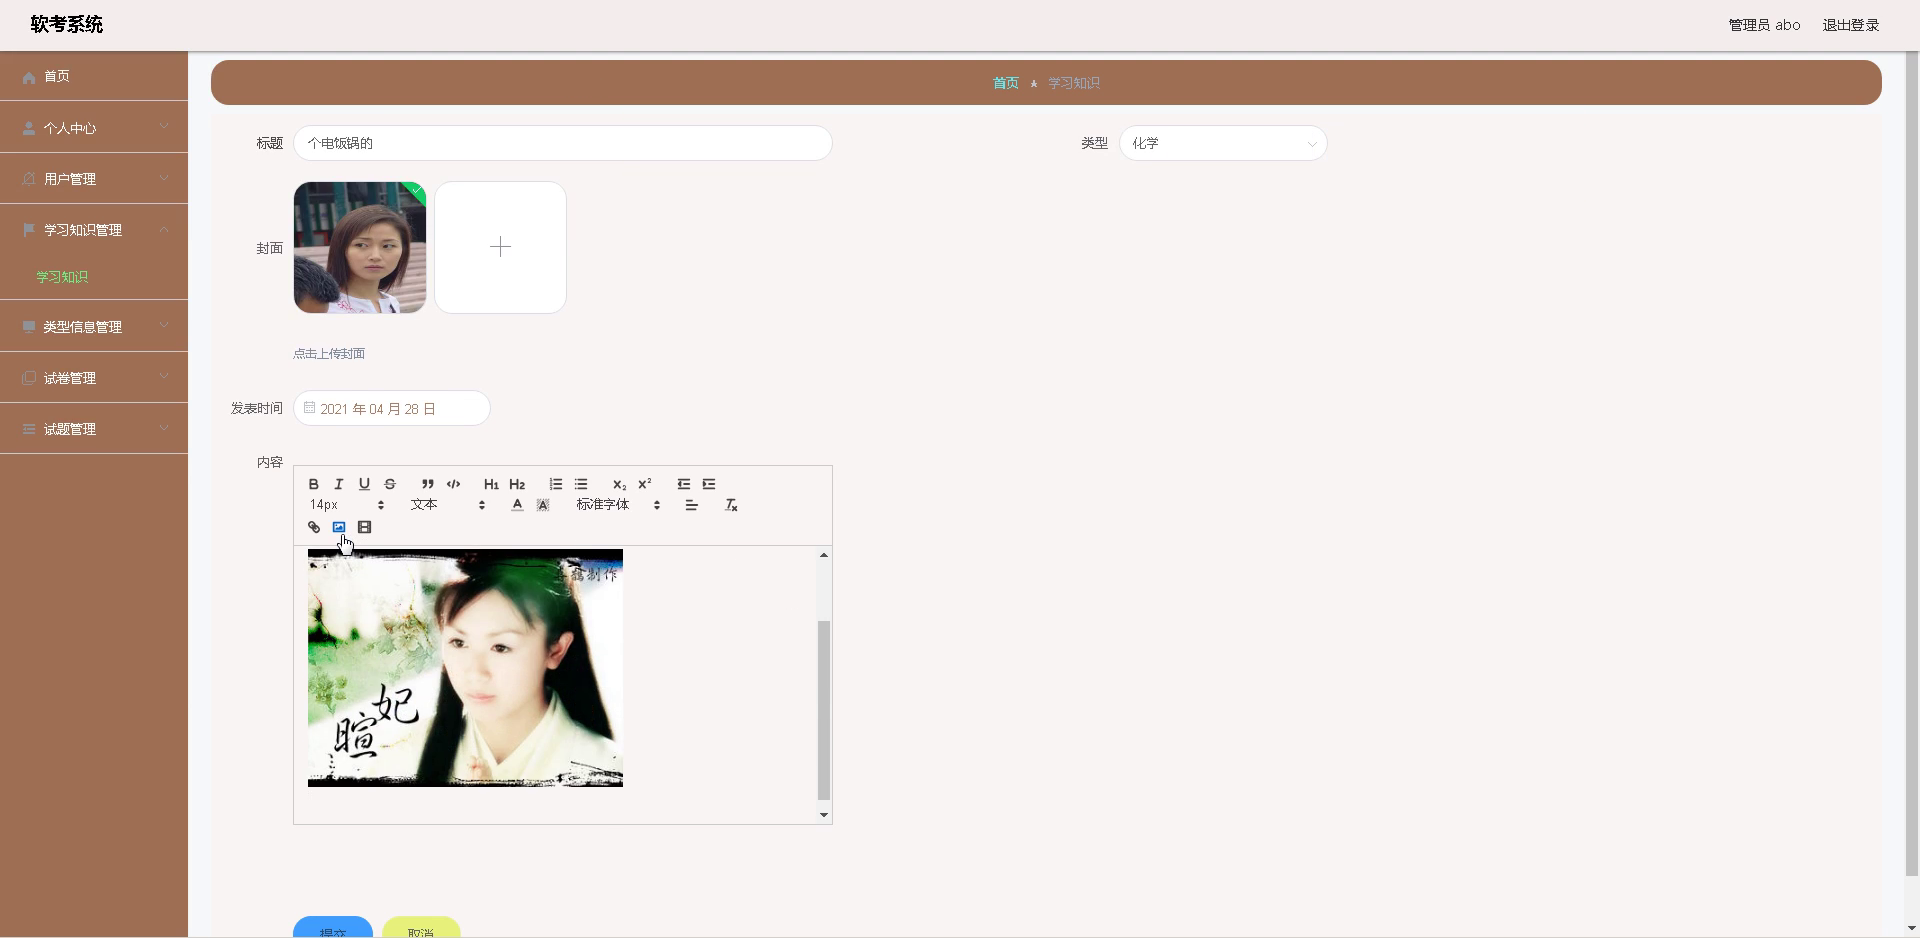Open the 文本 paragraph style dropdown
Viewport: 1920px width, 938px height.
(x=447, y=505)
